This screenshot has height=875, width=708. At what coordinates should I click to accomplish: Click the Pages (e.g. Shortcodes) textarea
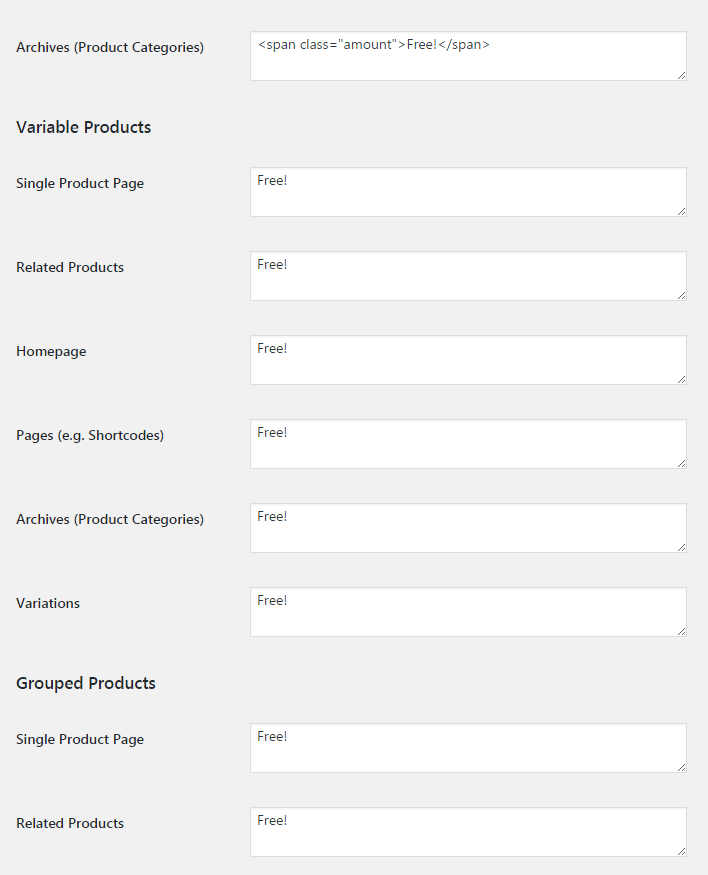[468, 444]
